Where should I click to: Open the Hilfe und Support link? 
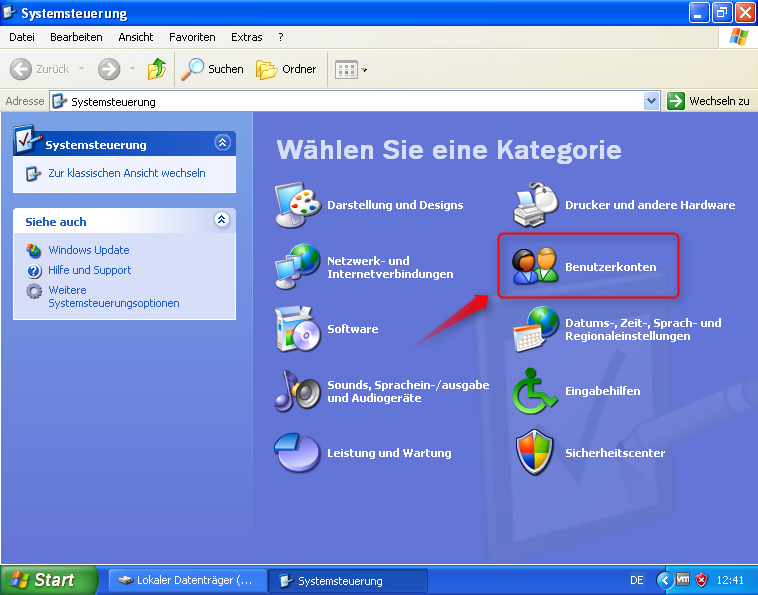coord(89,270)
